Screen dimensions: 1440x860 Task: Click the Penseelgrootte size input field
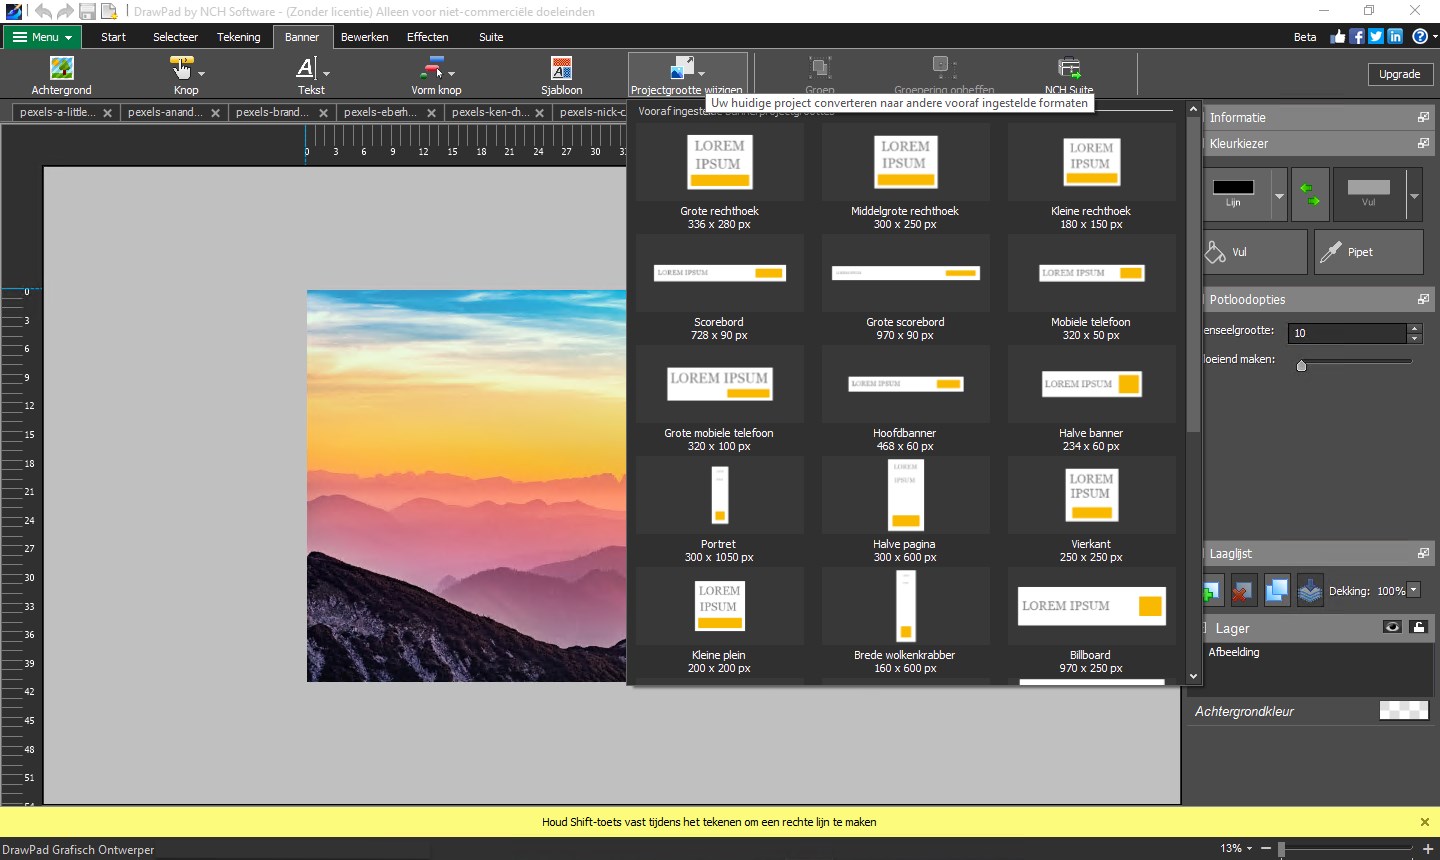pyautogui.click(x=1347, y=333)
